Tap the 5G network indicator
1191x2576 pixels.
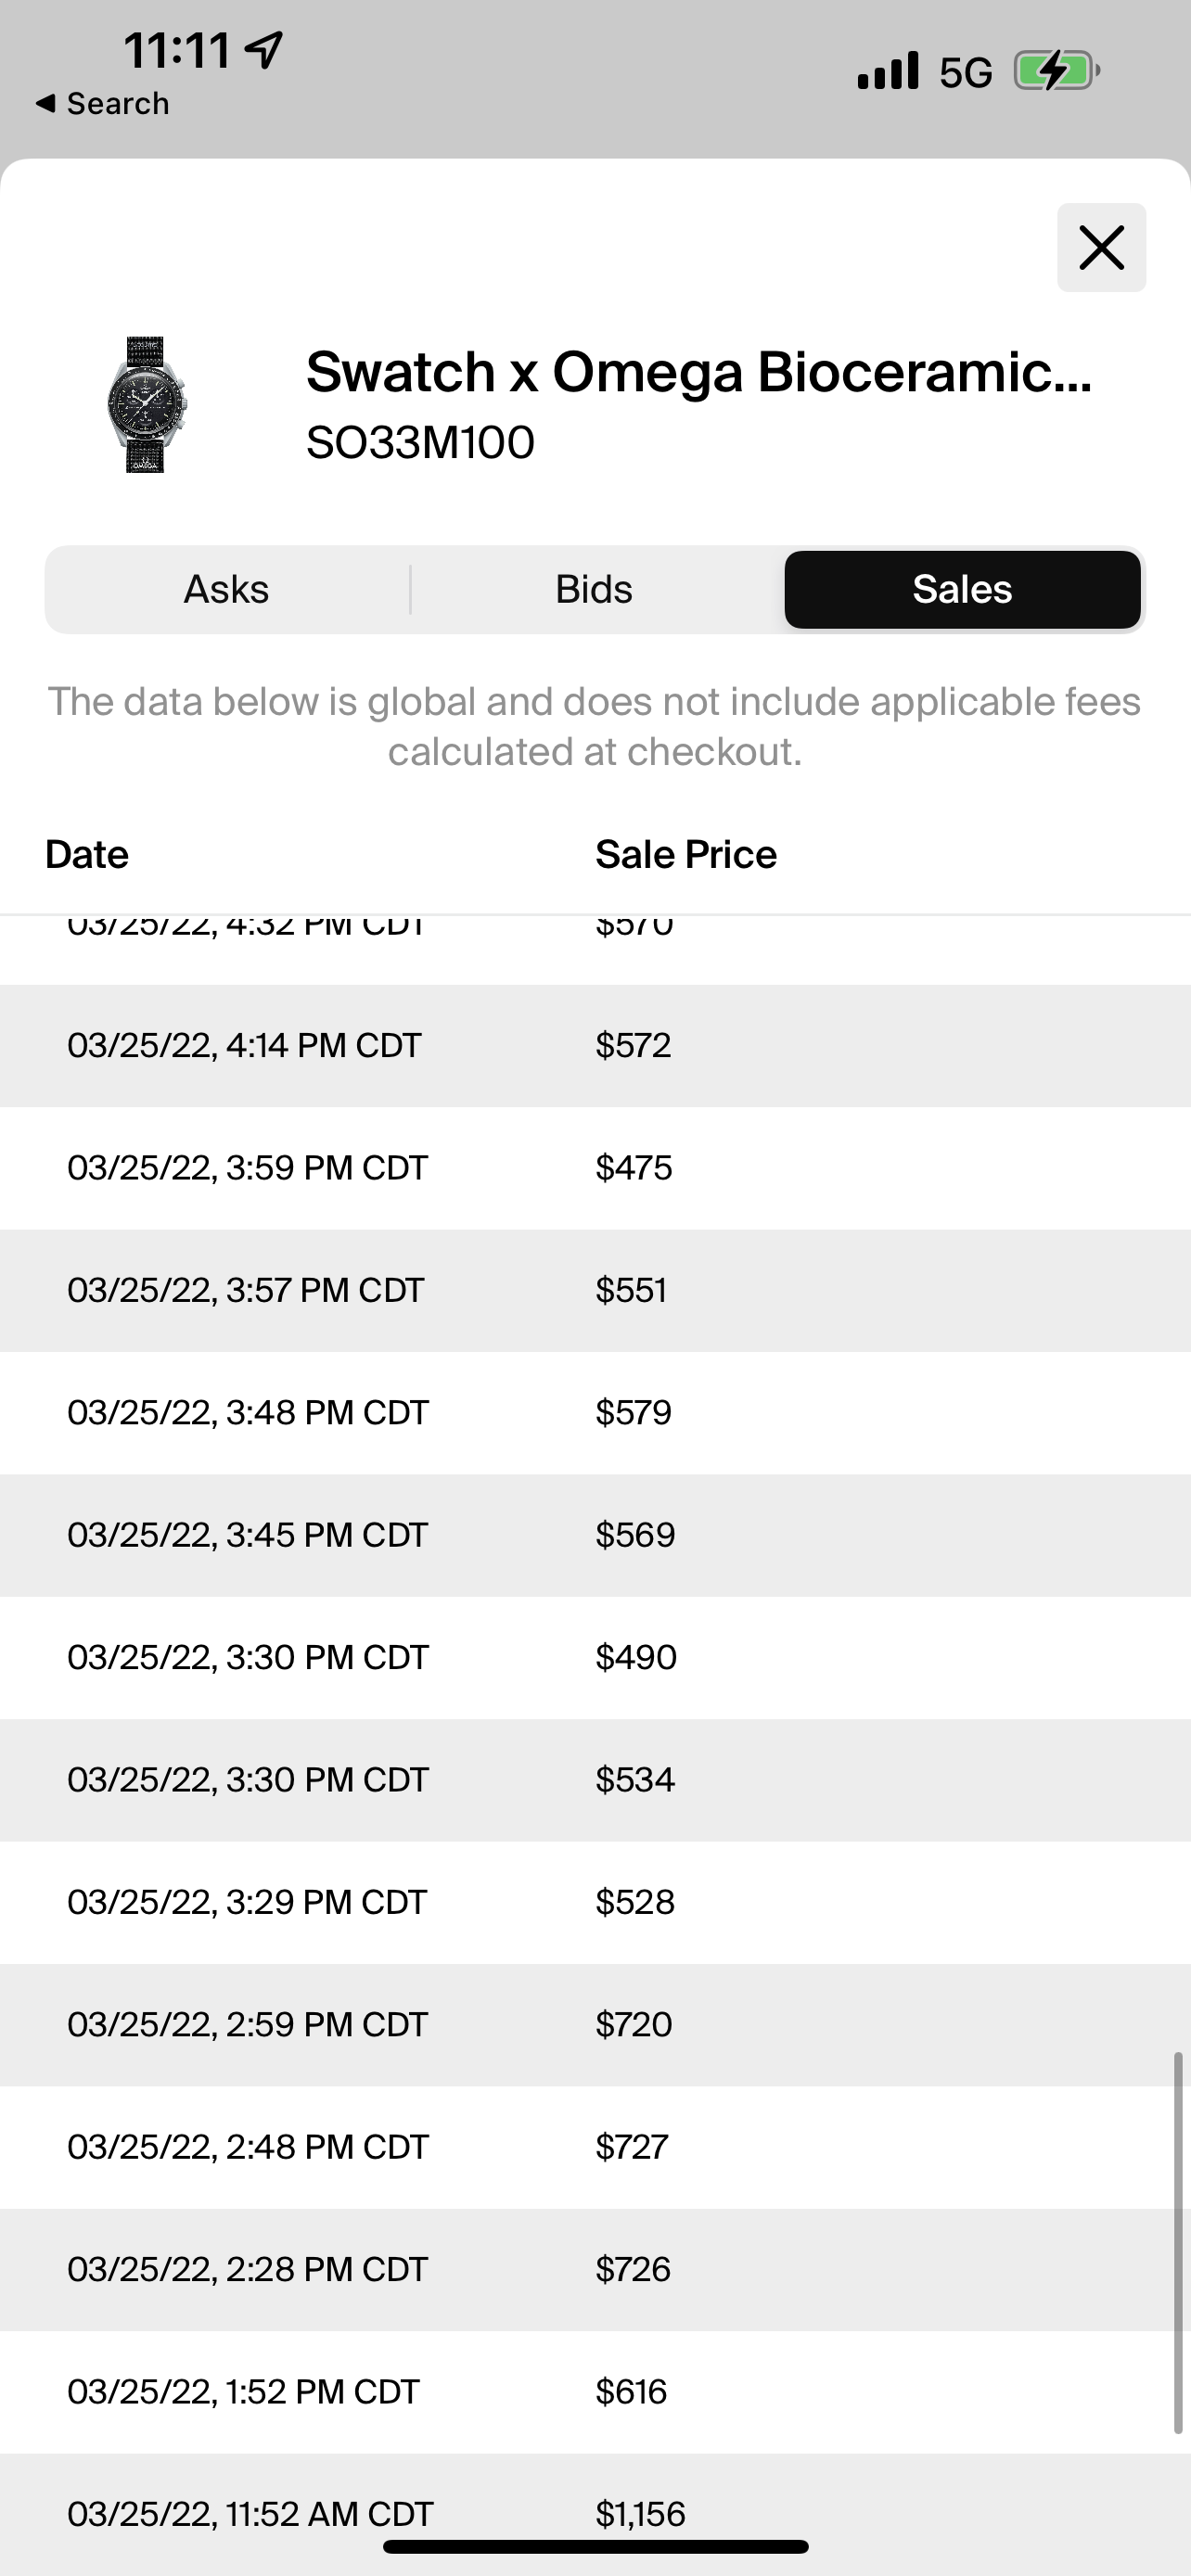tap(965, 72)
